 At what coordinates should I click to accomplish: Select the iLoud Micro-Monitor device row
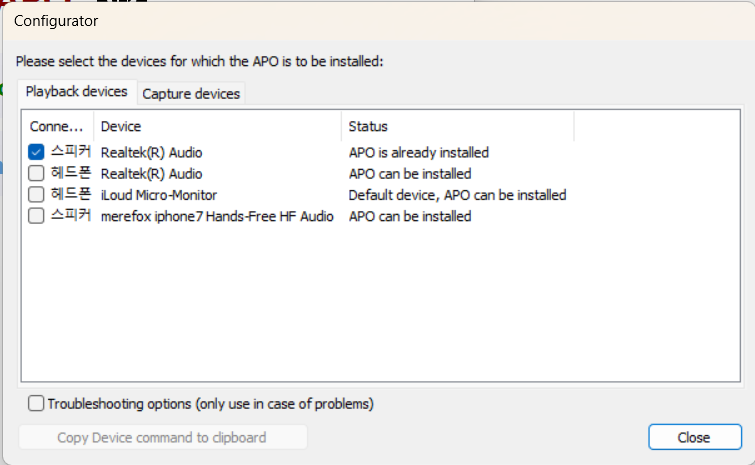159,195
